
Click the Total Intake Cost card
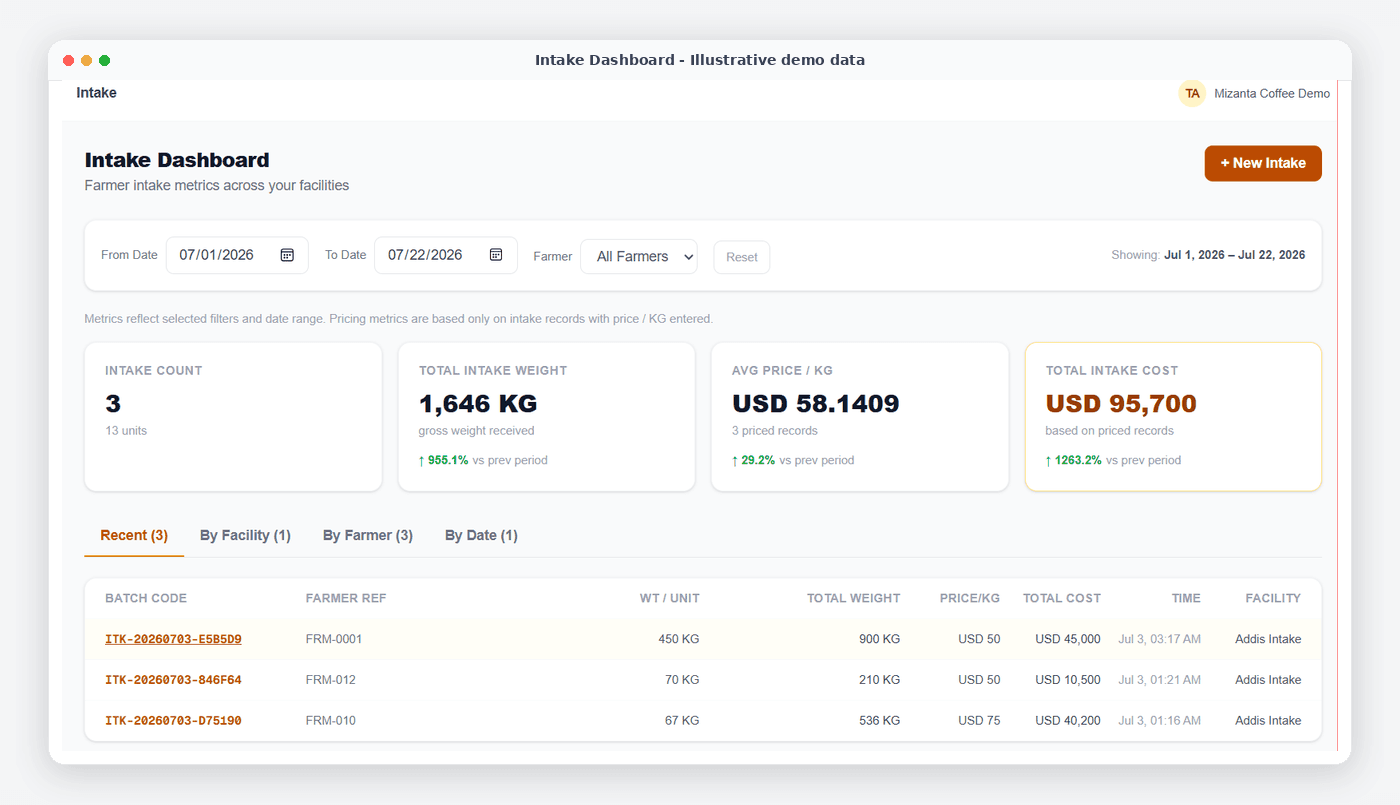coord(1173,417)
